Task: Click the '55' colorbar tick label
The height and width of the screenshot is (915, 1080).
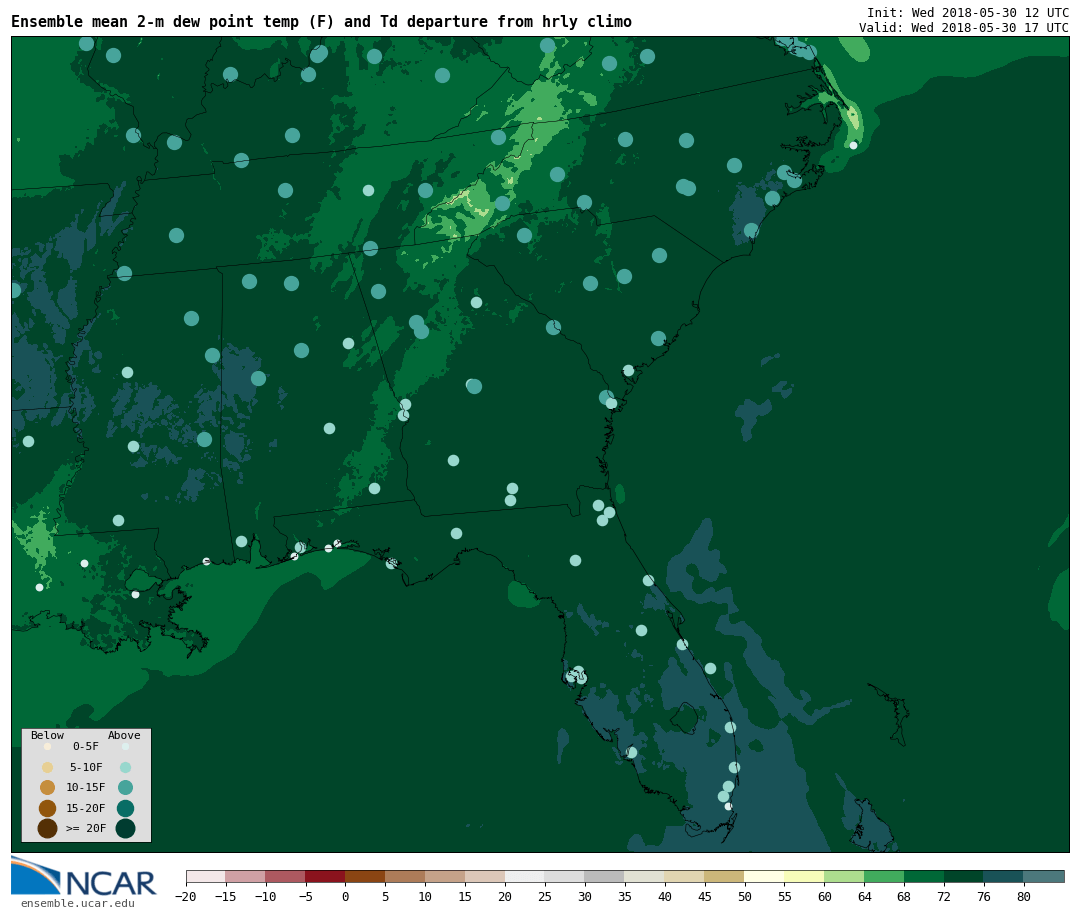Action: [x=785, y=896]
